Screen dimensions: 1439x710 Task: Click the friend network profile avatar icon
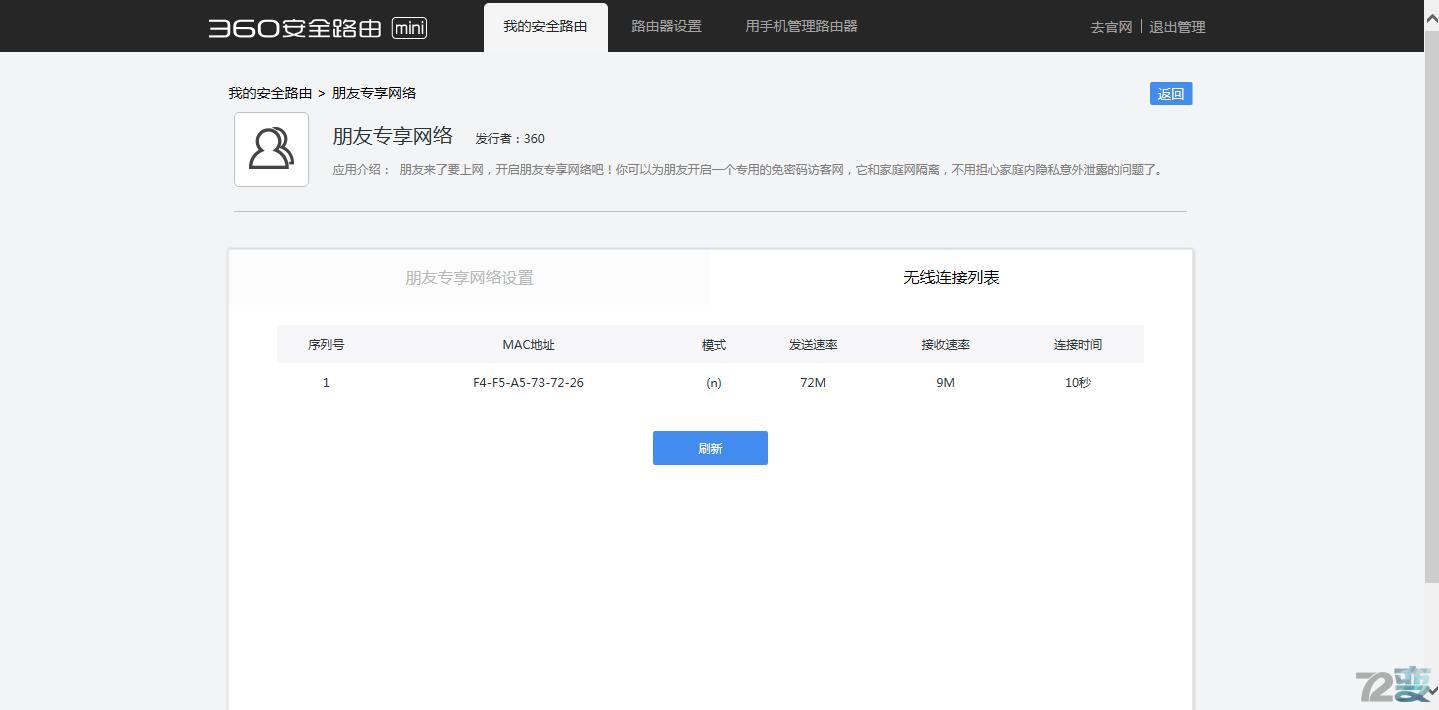(270, 149)
